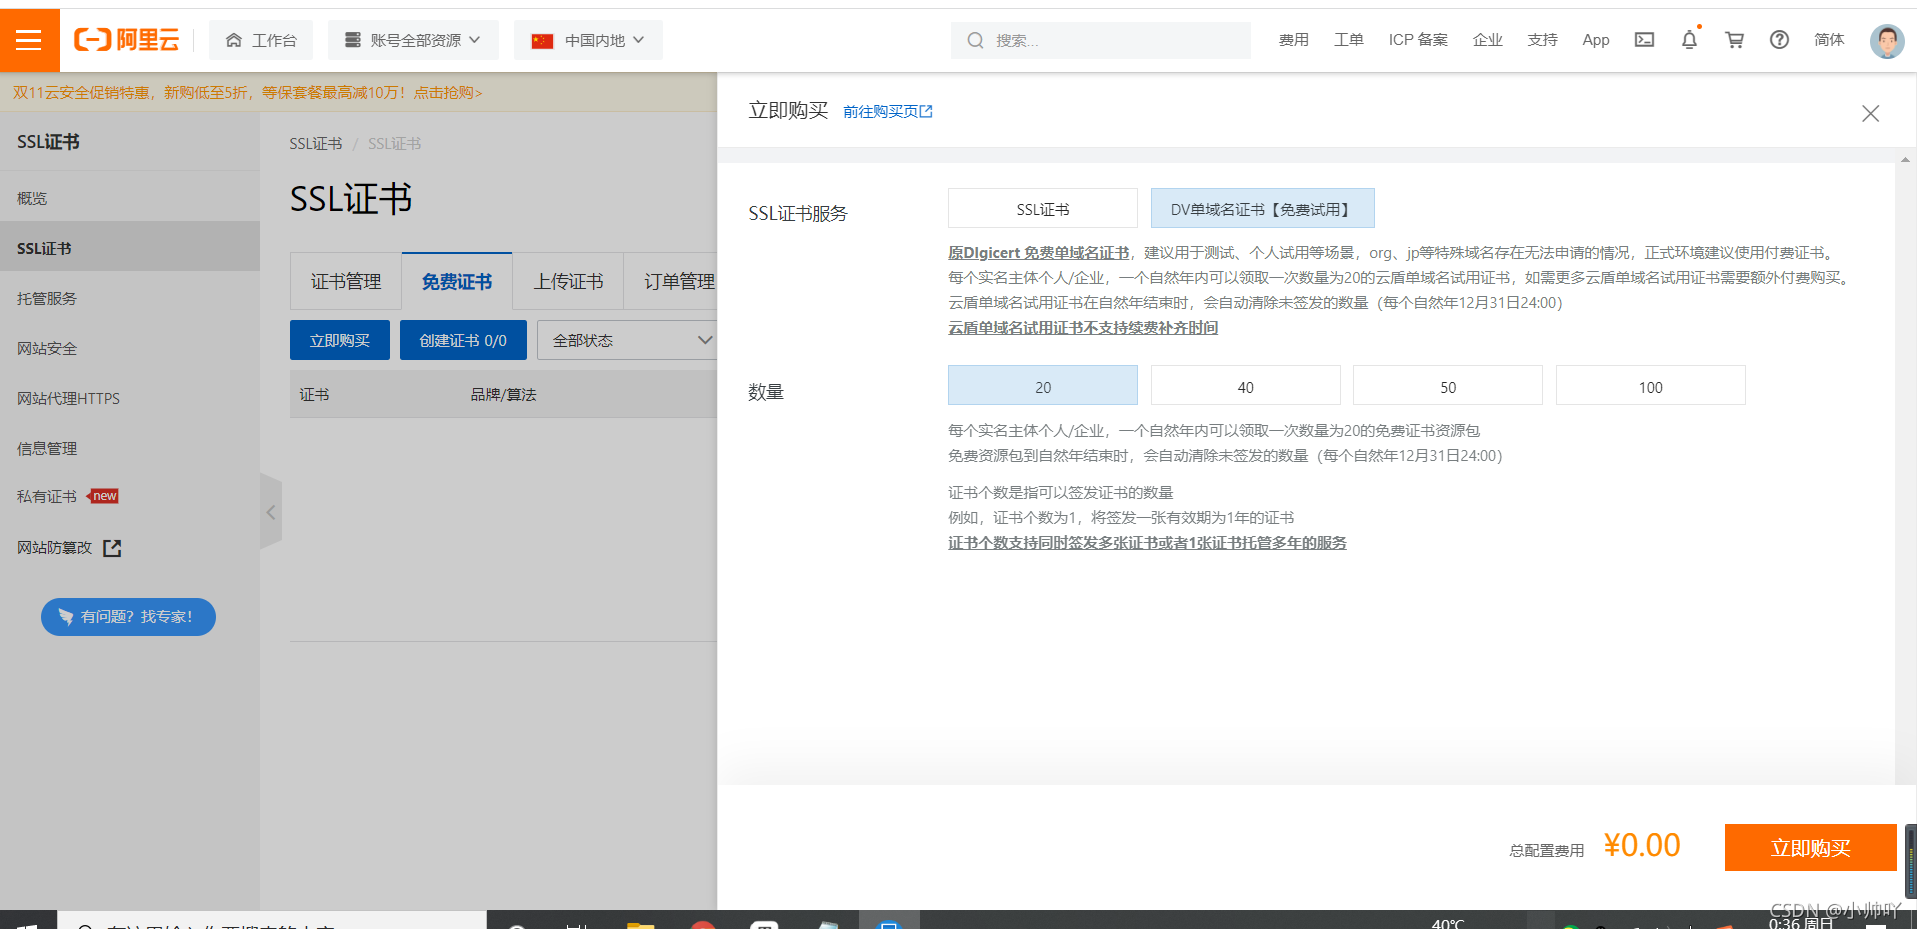The width and height of the screenshot is (1917, 929).
Task: Collapse the left sidebar with arrow handle
Action: (271, 512)
